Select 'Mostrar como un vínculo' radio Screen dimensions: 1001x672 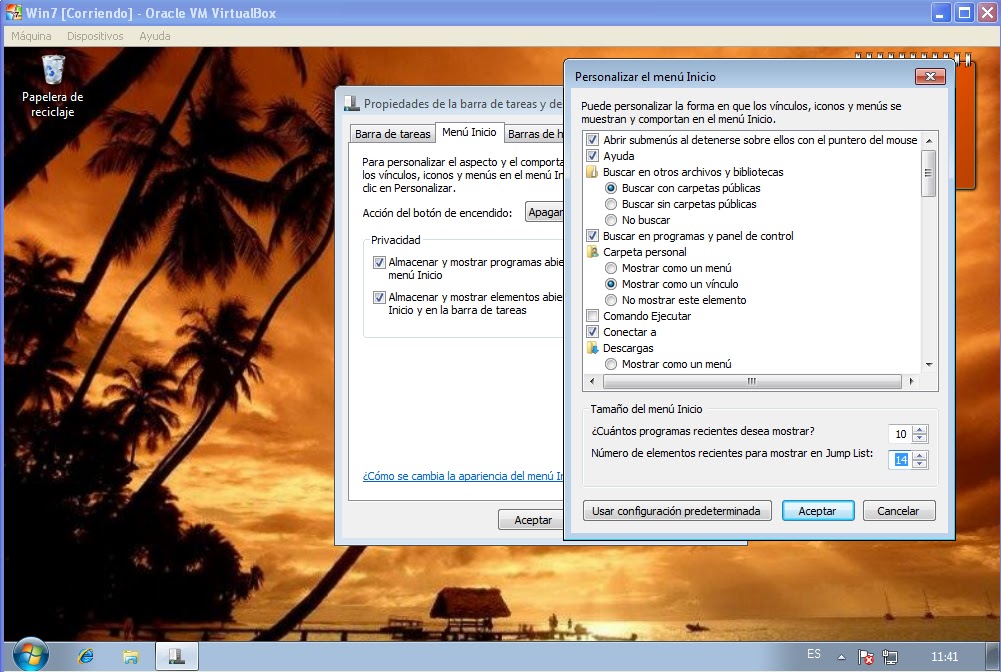[611, 284]
